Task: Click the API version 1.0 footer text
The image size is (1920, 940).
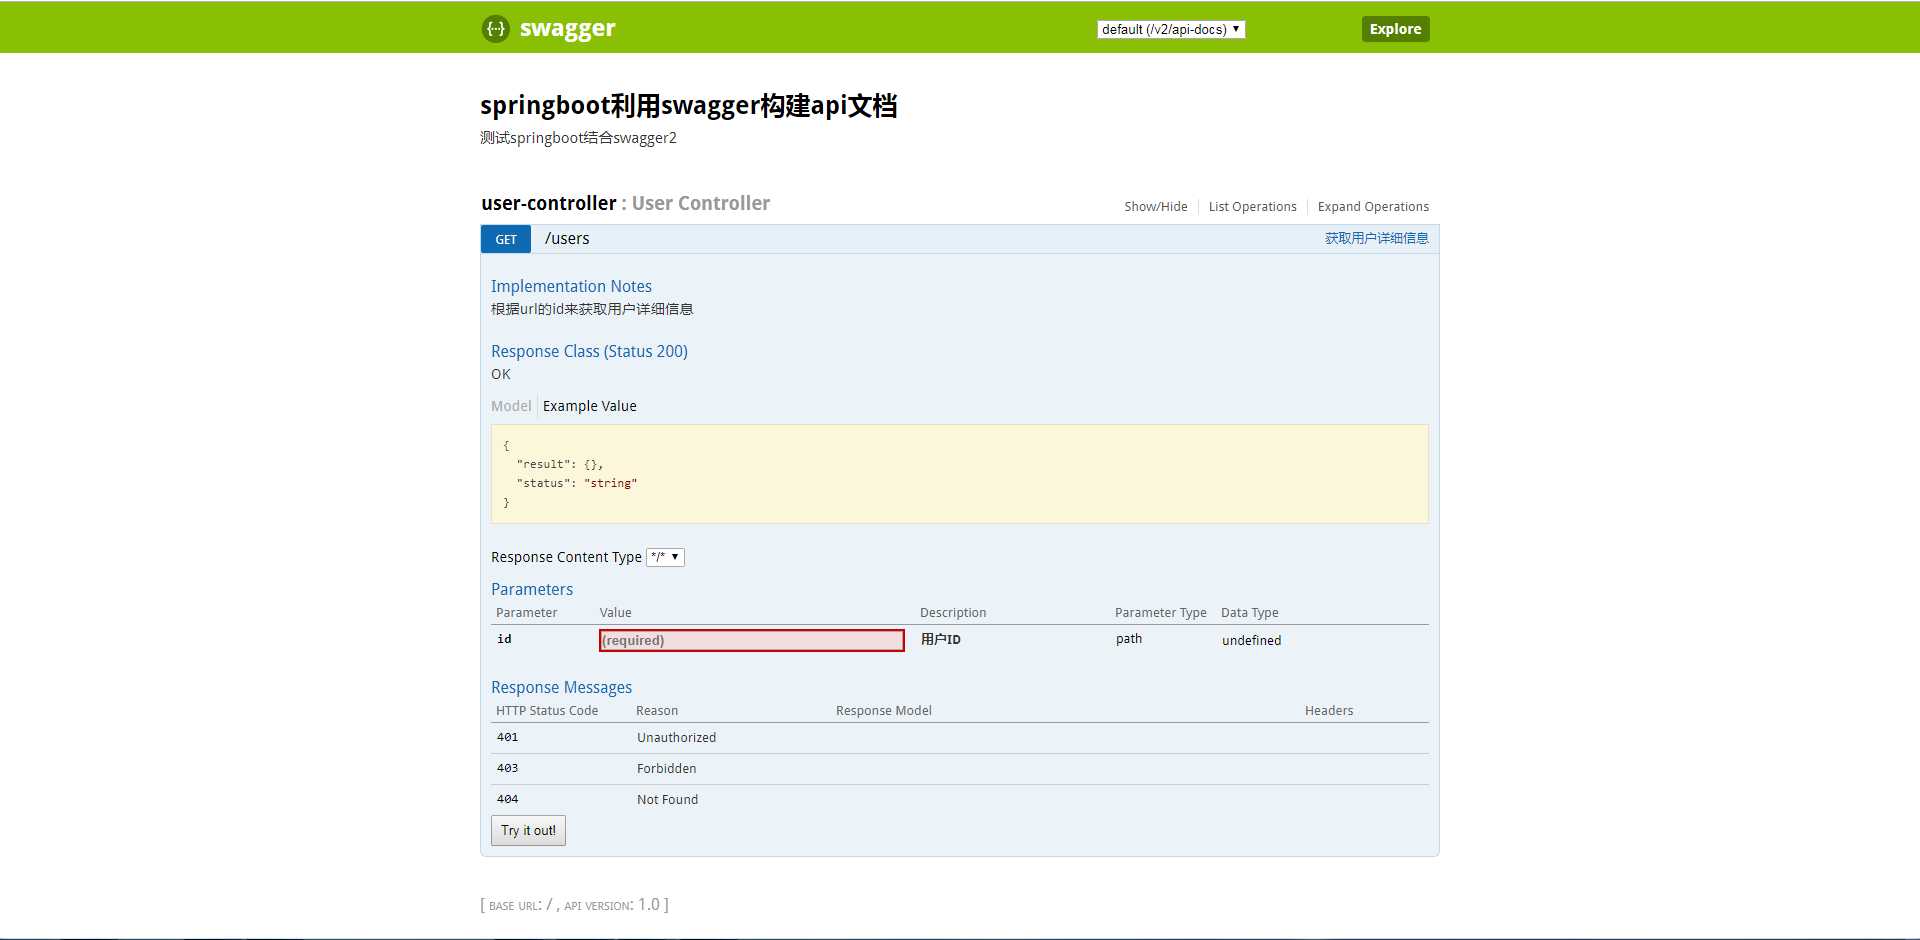Action: [611, 905]
